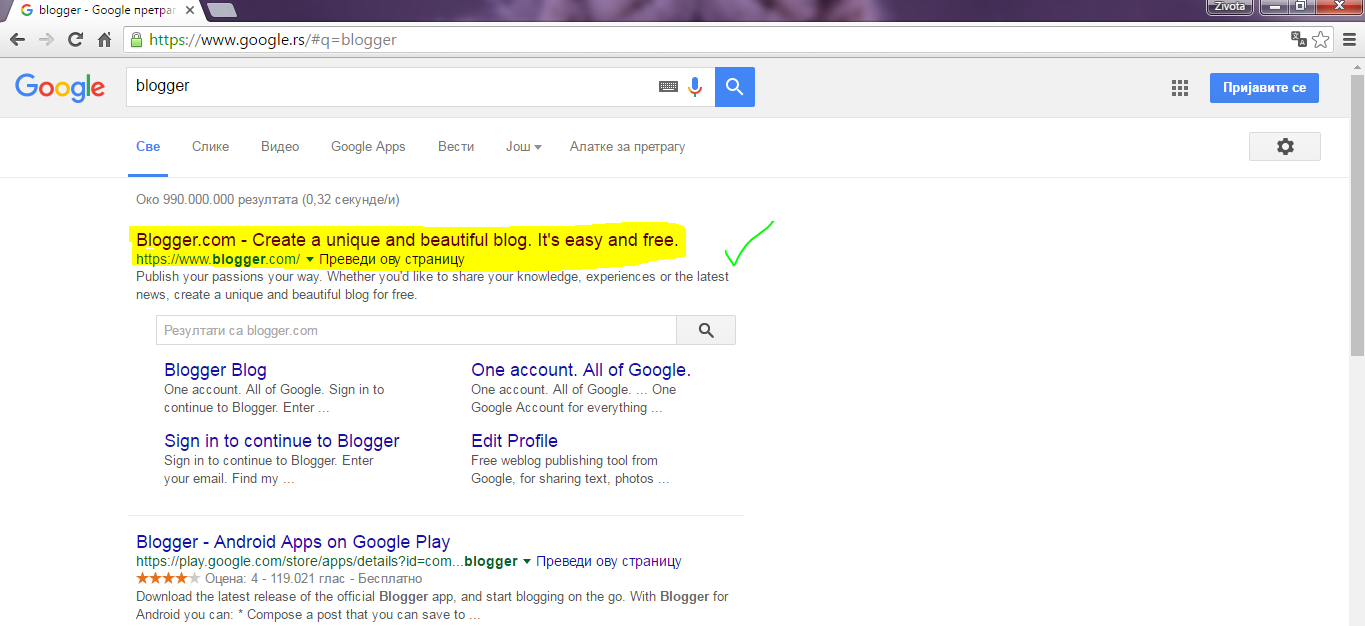Click the orange star rating of Google Play result
1365x626 pixels.
click(168, 578)
